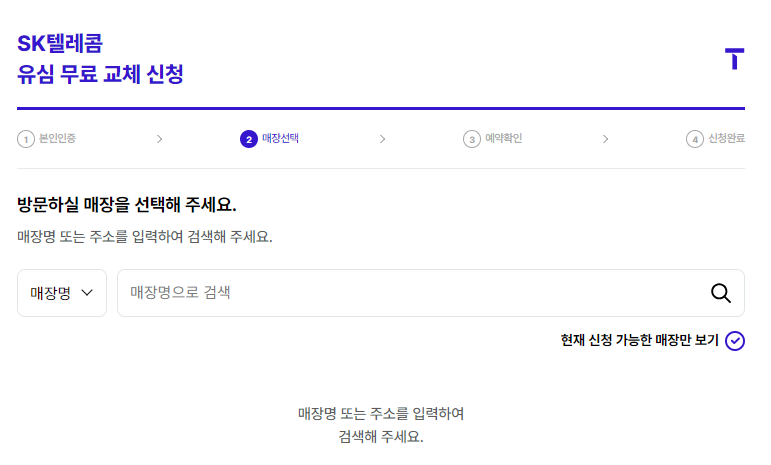Toggle '현재 신청 가능한 매장만 보기' checkmark
771x465 pixels.
[735, 341]
